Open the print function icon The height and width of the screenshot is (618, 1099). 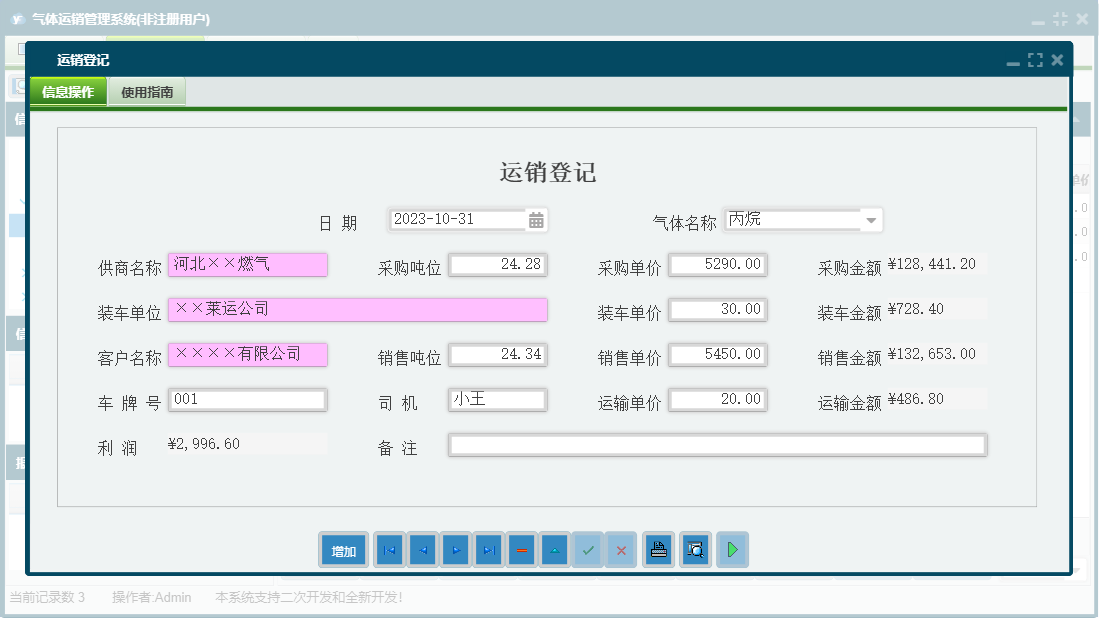[658, 549]
